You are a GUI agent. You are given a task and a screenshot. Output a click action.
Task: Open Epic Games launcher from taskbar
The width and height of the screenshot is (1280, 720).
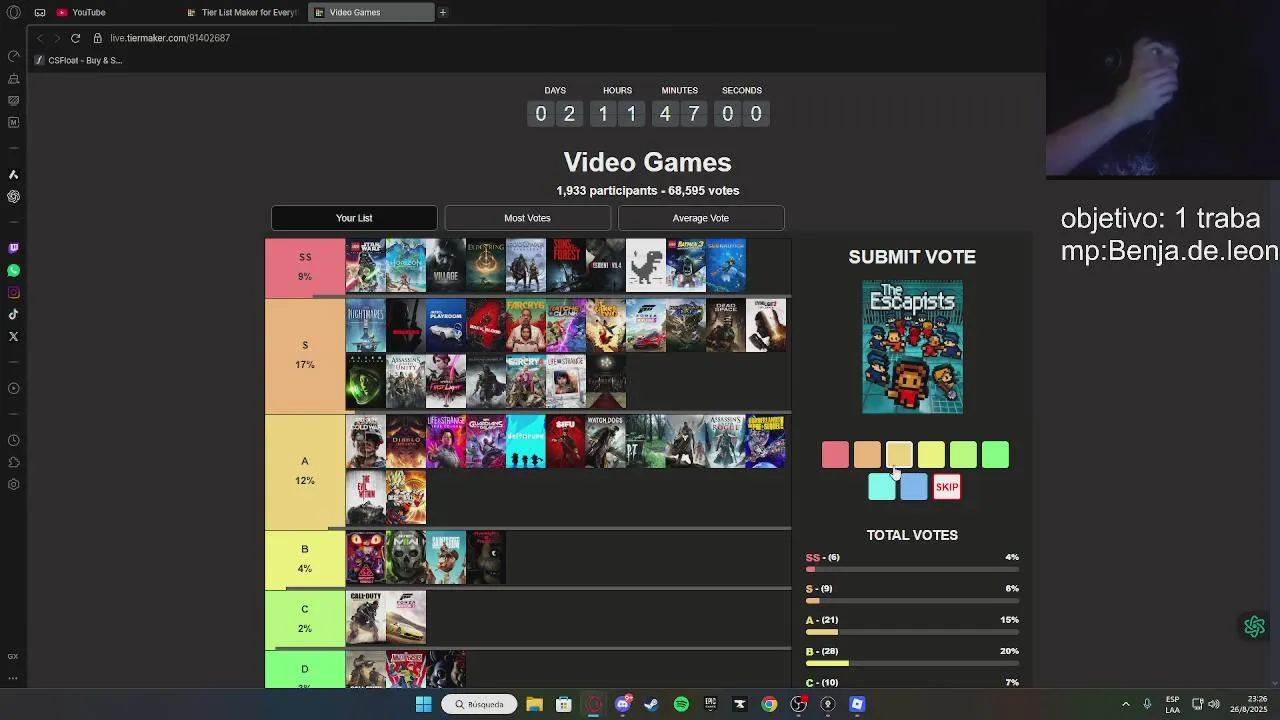point(710,704)
